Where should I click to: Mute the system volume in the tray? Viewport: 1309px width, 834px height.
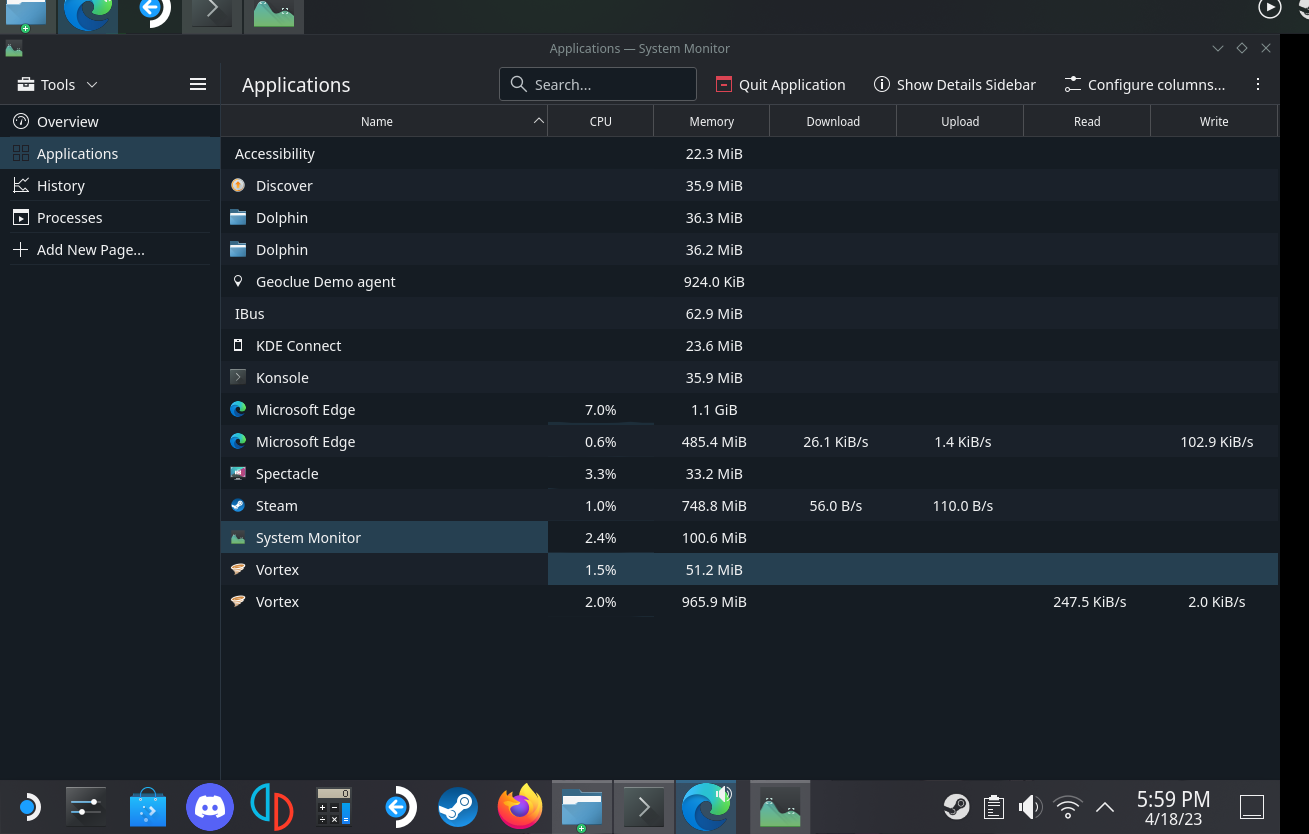pyautogui.click(x=1029, y=806)
